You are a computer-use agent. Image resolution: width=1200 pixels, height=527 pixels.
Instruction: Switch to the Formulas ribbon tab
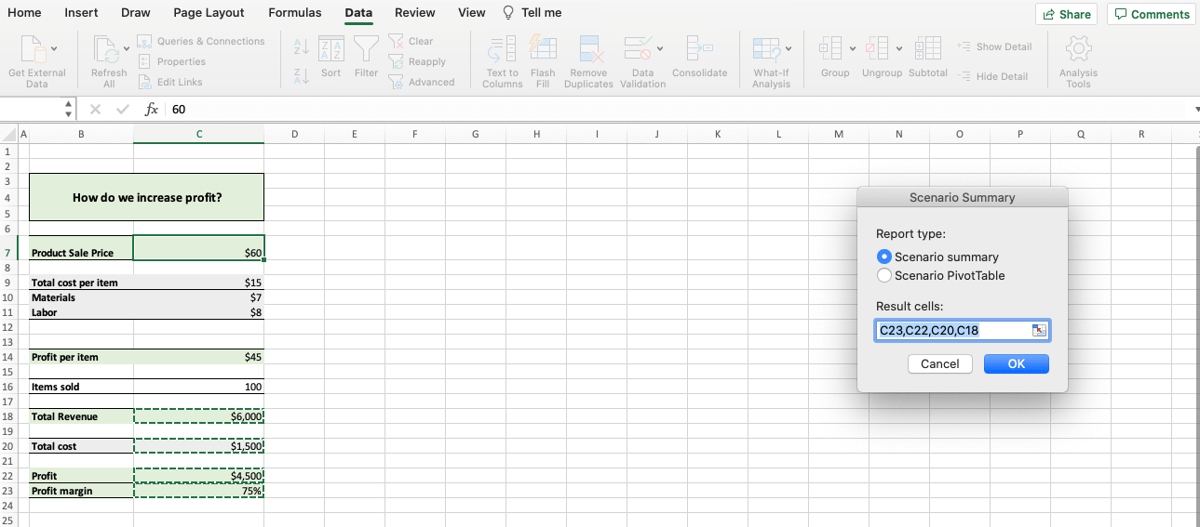click(x=295, y=13)
